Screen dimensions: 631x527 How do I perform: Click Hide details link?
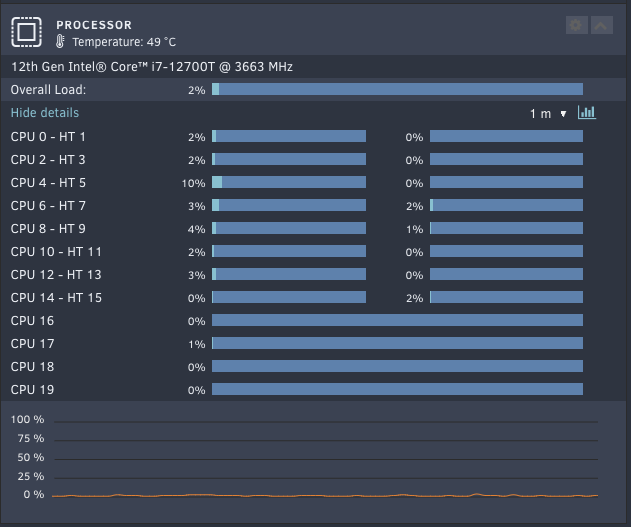click(45, 113)
